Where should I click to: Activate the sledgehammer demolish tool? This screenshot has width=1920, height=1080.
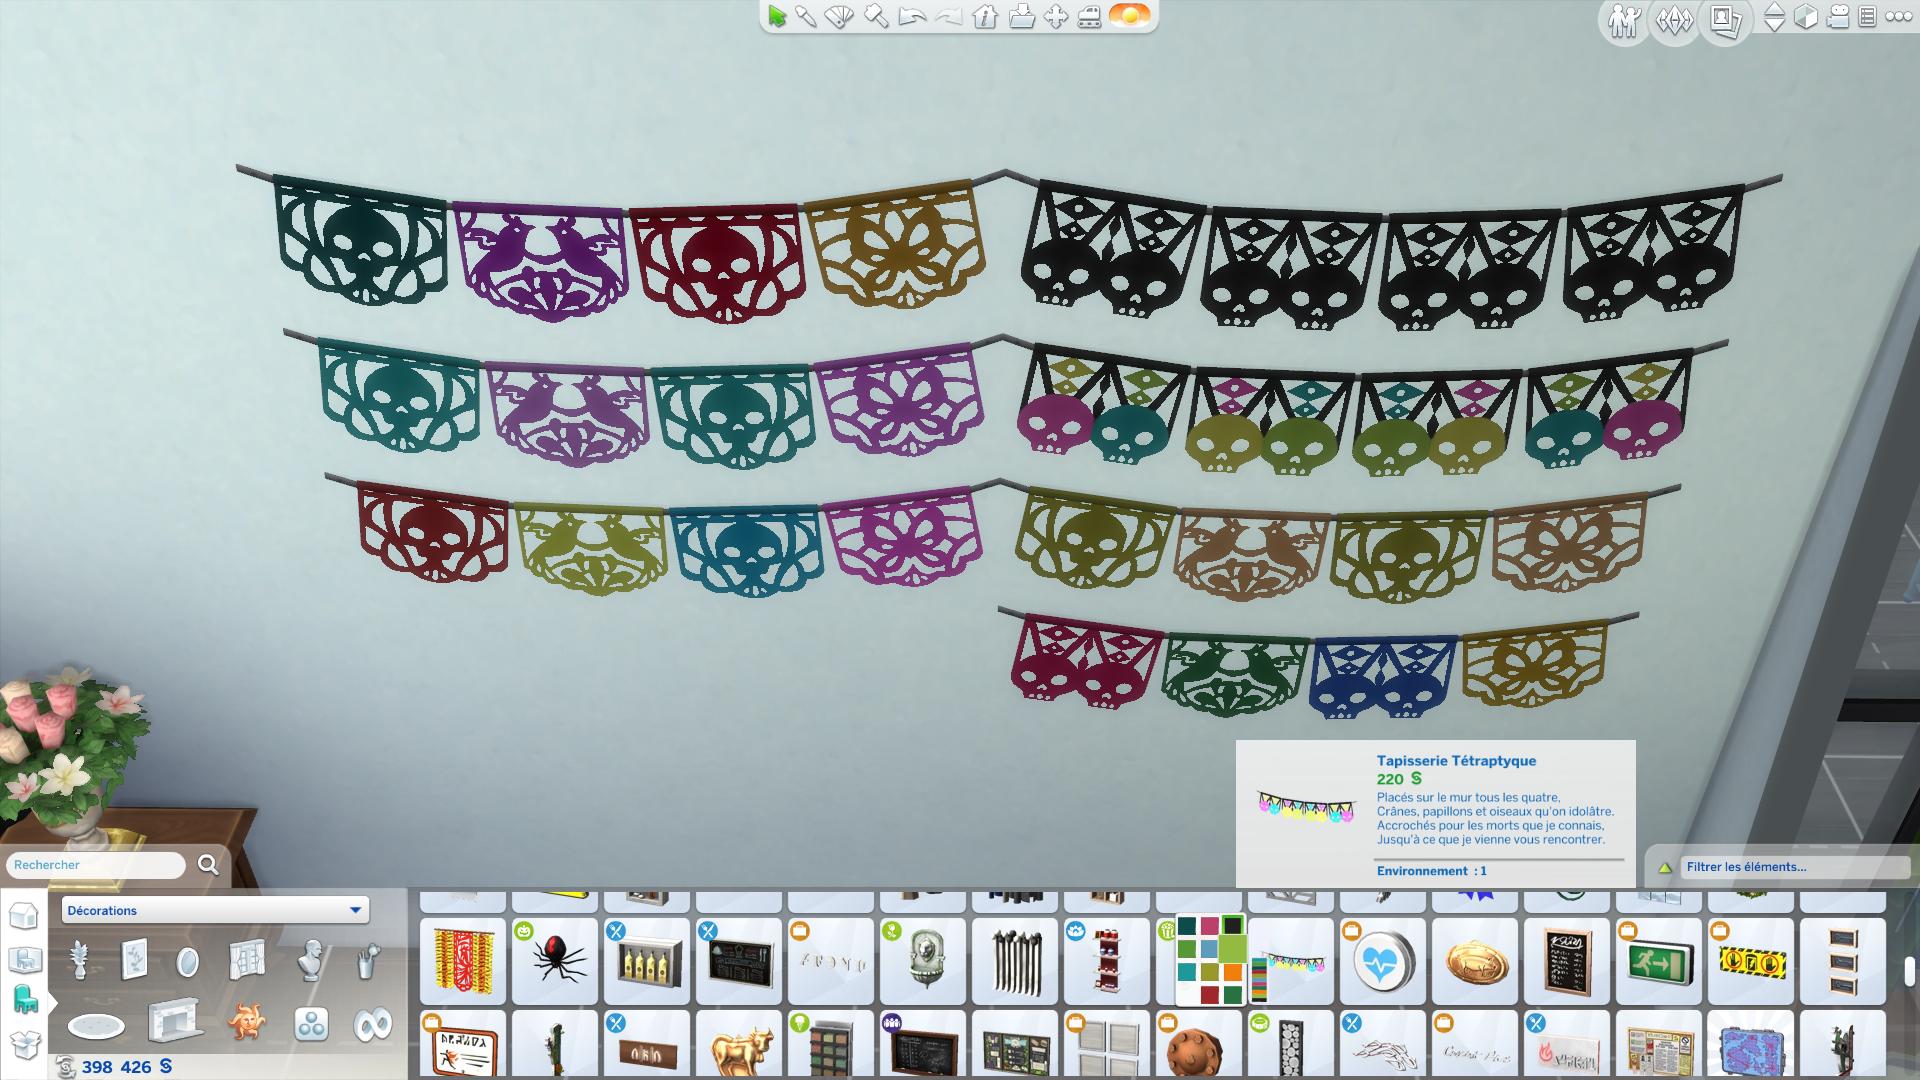click(x=877, y=17)
